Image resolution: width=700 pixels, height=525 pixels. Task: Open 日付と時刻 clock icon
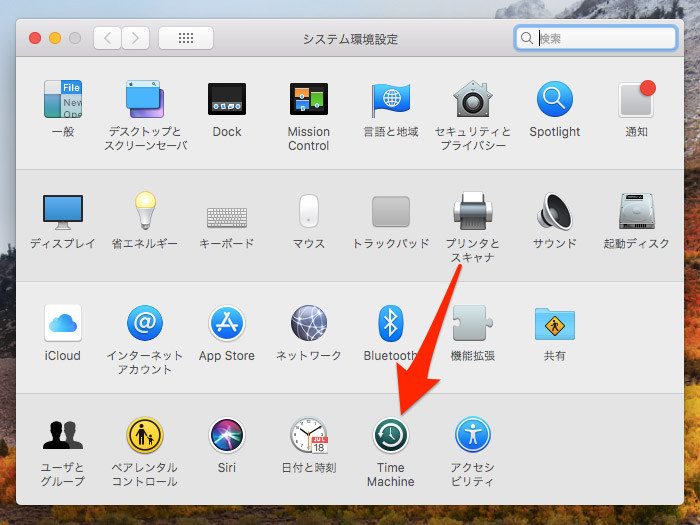[x=308, y=435]
